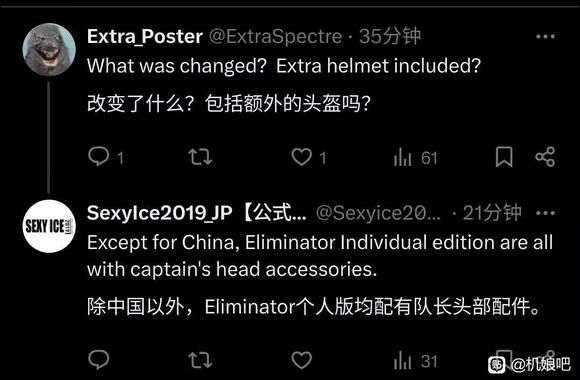
Task: Open the SexyIce2019_JP display name
Action: [196, 213]
